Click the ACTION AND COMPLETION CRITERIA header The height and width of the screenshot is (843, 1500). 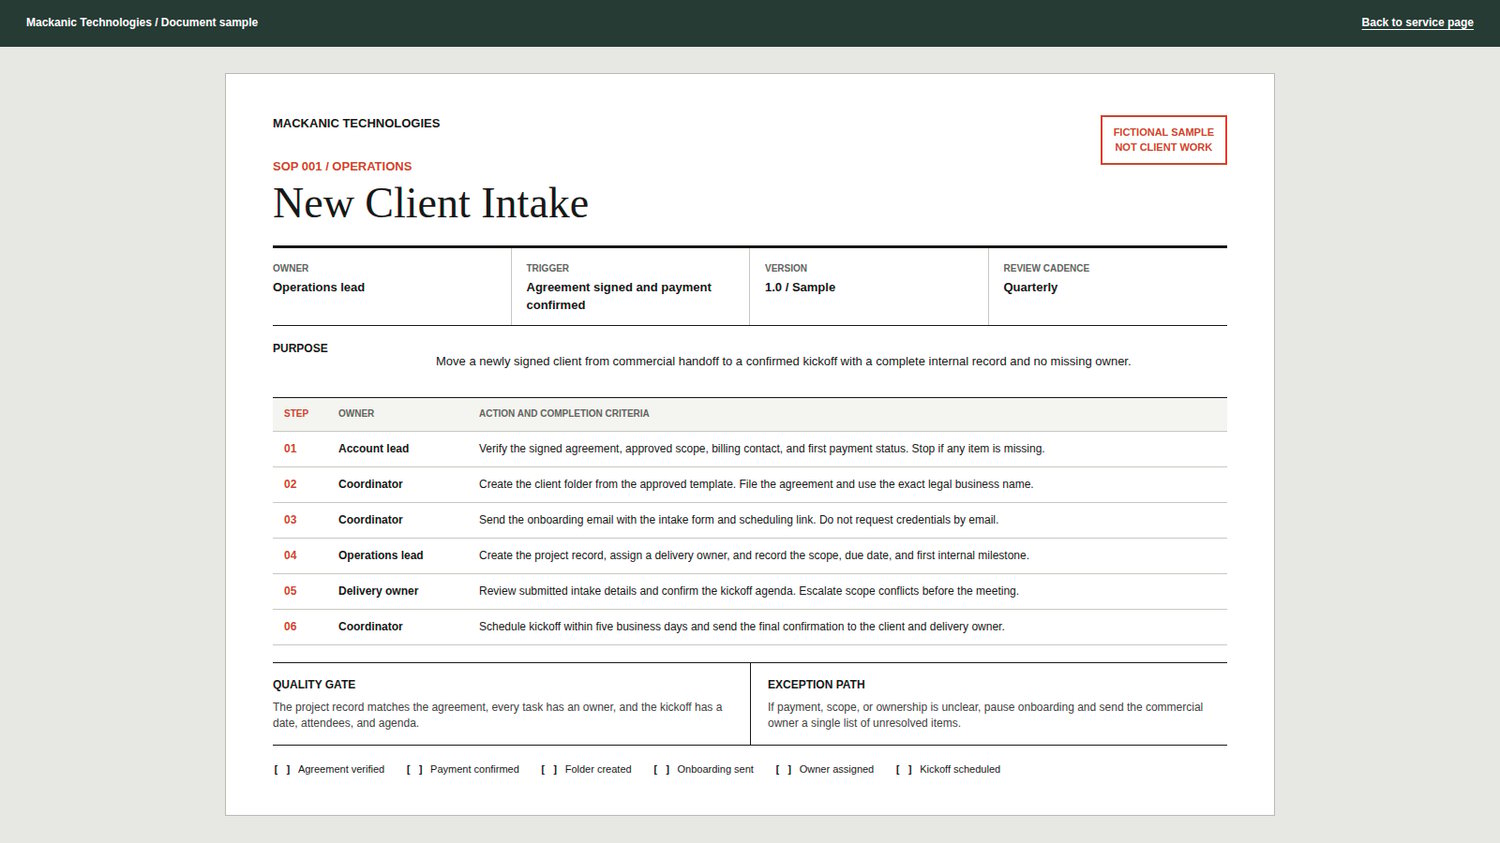click(x=564, y=413)
